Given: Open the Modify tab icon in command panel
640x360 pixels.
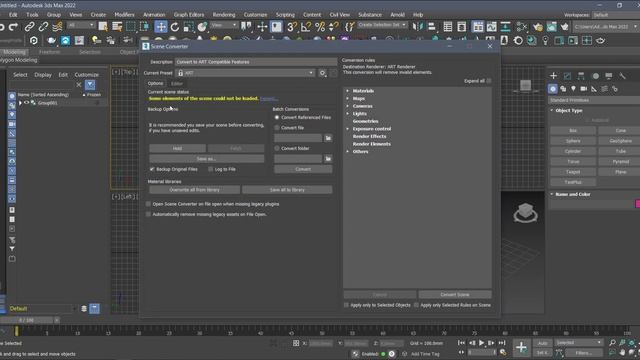Looking at the screenshot, I should (x=567, y=76).
